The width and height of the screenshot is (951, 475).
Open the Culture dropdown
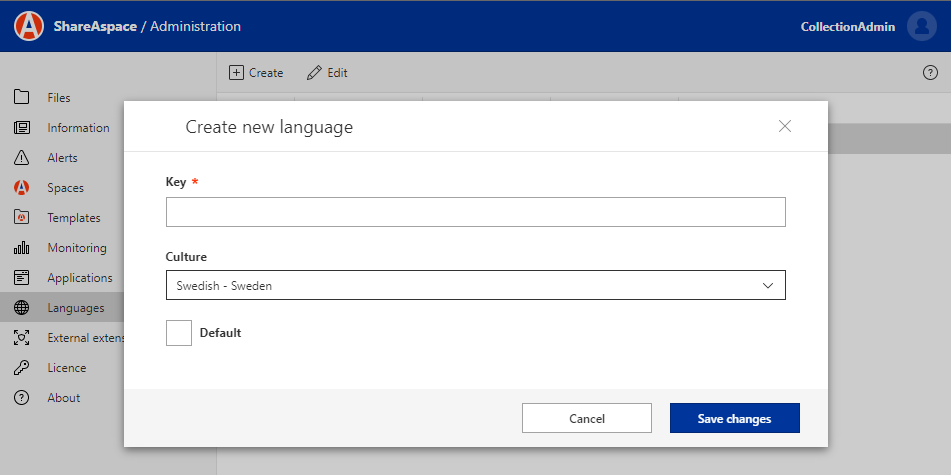476,285
